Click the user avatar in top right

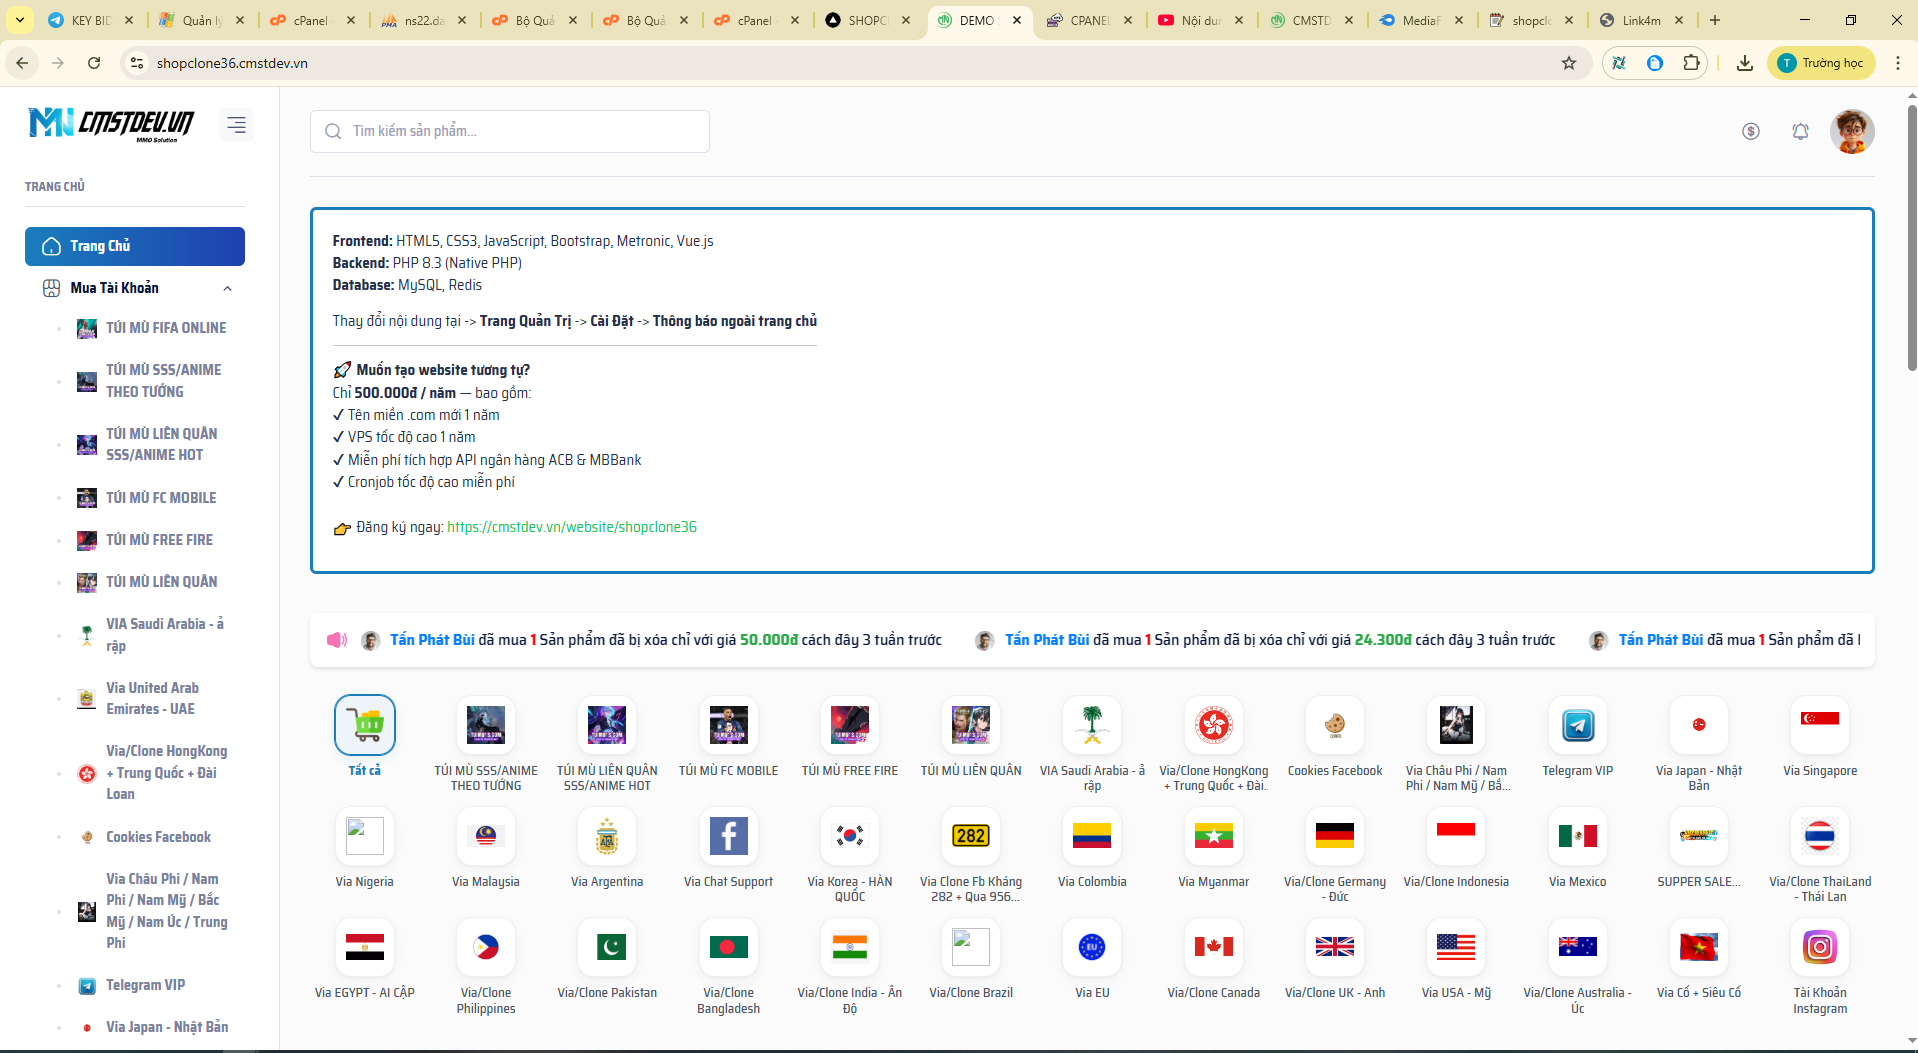1851,131
